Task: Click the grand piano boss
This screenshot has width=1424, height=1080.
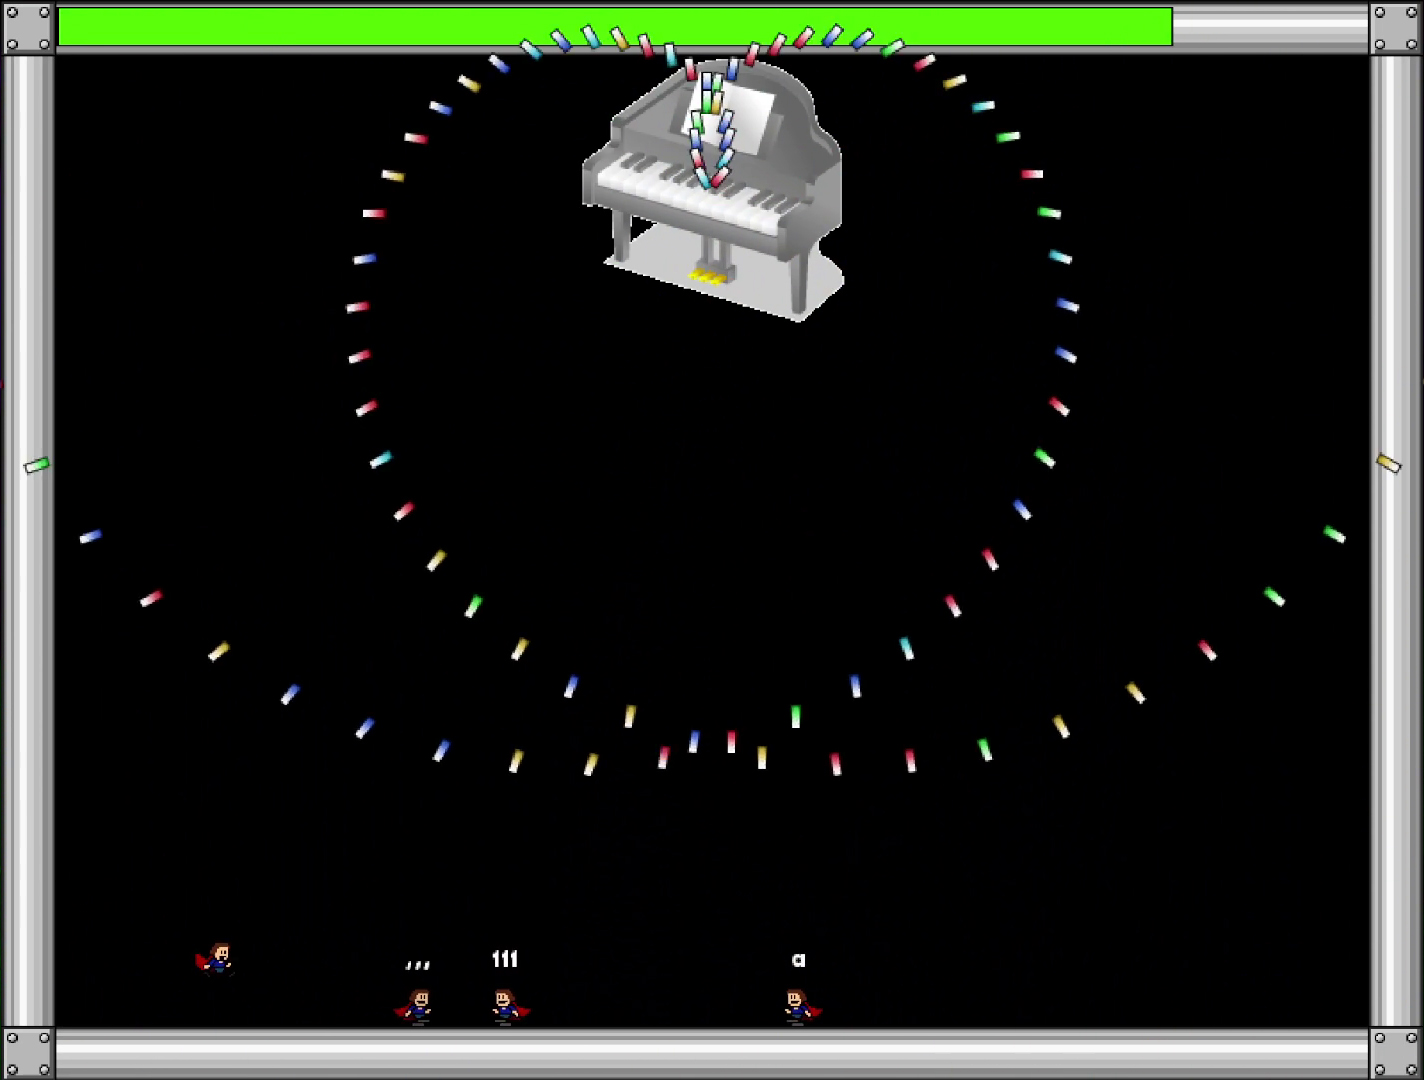Action: [x=713, y=190]
